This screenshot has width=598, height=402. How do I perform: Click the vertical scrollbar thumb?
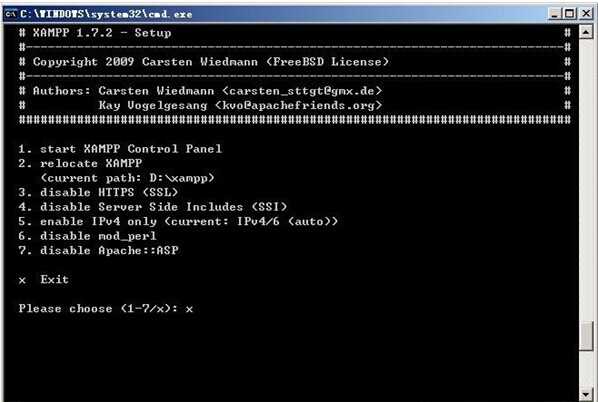tap(586, 336)
